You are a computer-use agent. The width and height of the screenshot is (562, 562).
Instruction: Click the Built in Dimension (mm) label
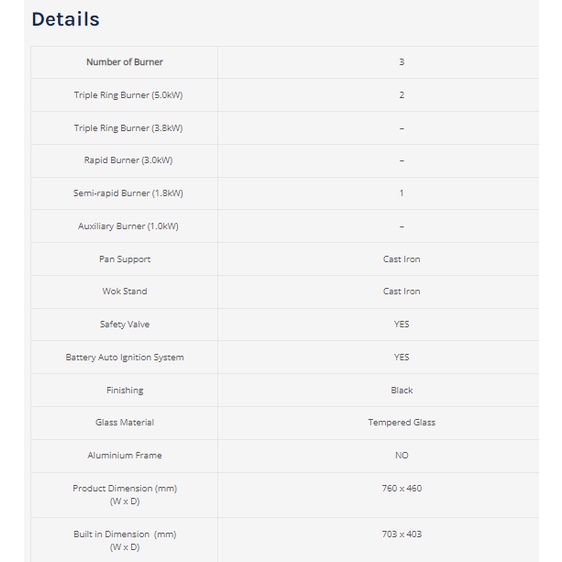point(125,541)
